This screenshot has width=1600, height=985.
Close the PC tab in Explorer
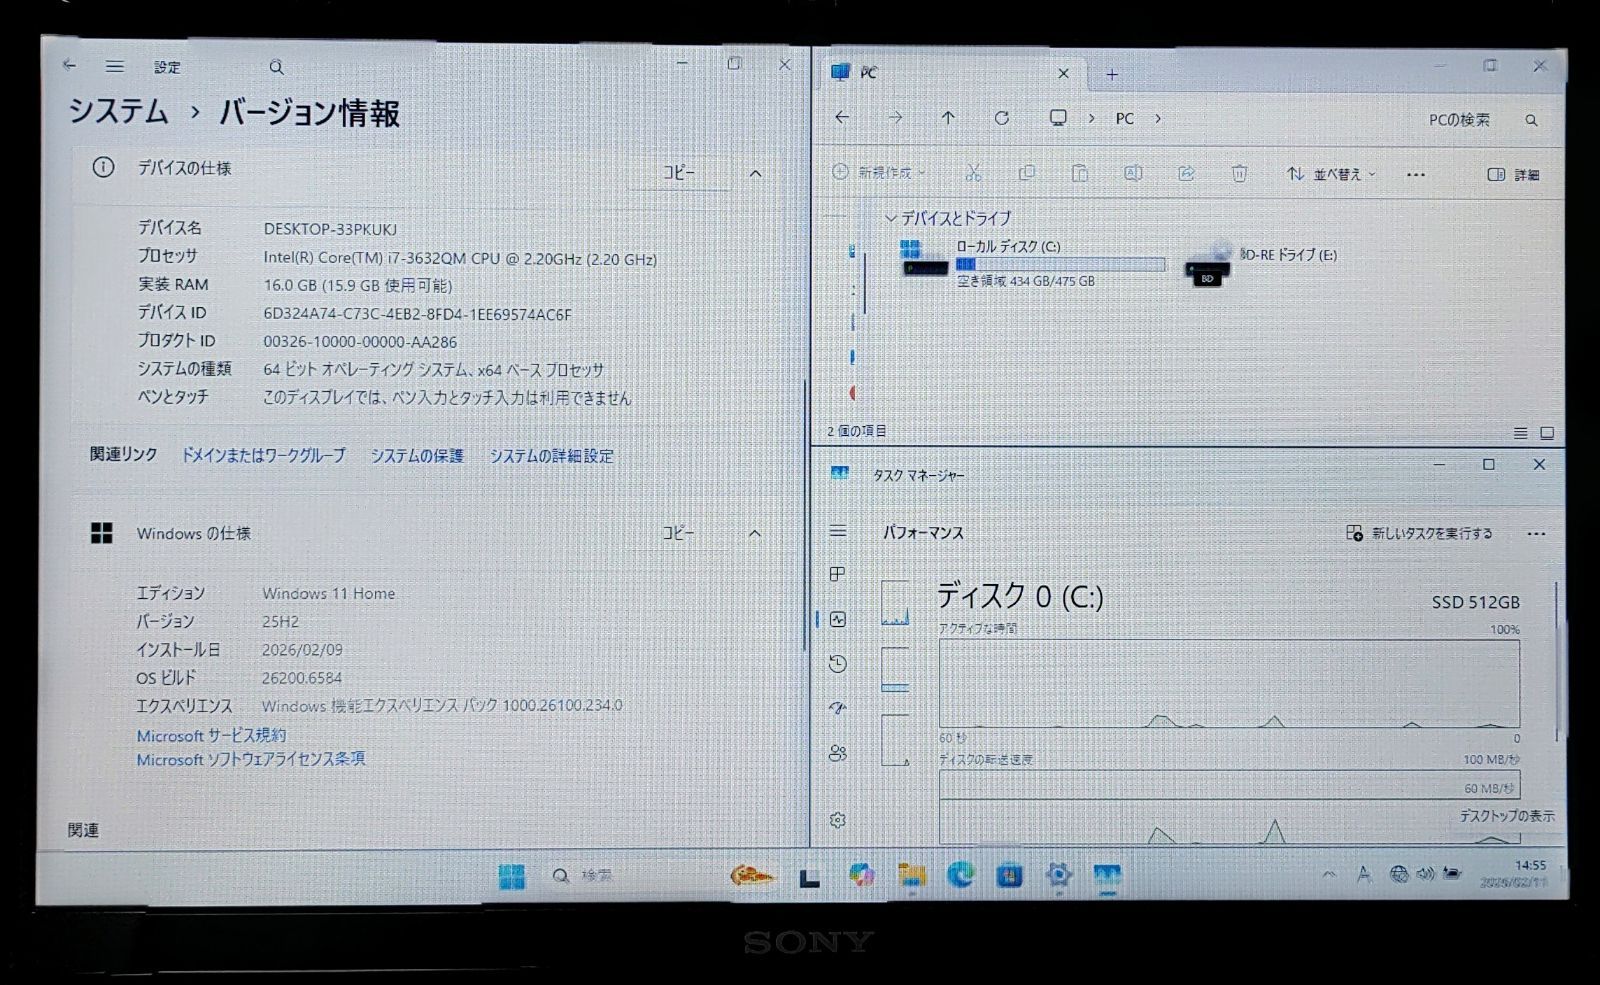click(x=1063, y=73)
